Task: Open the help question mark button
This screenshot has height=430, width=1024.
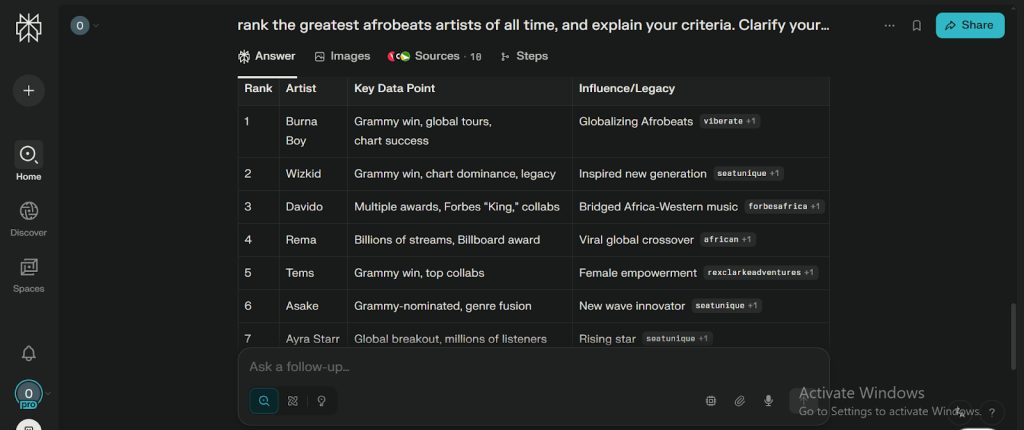Action: coord(992,412)
